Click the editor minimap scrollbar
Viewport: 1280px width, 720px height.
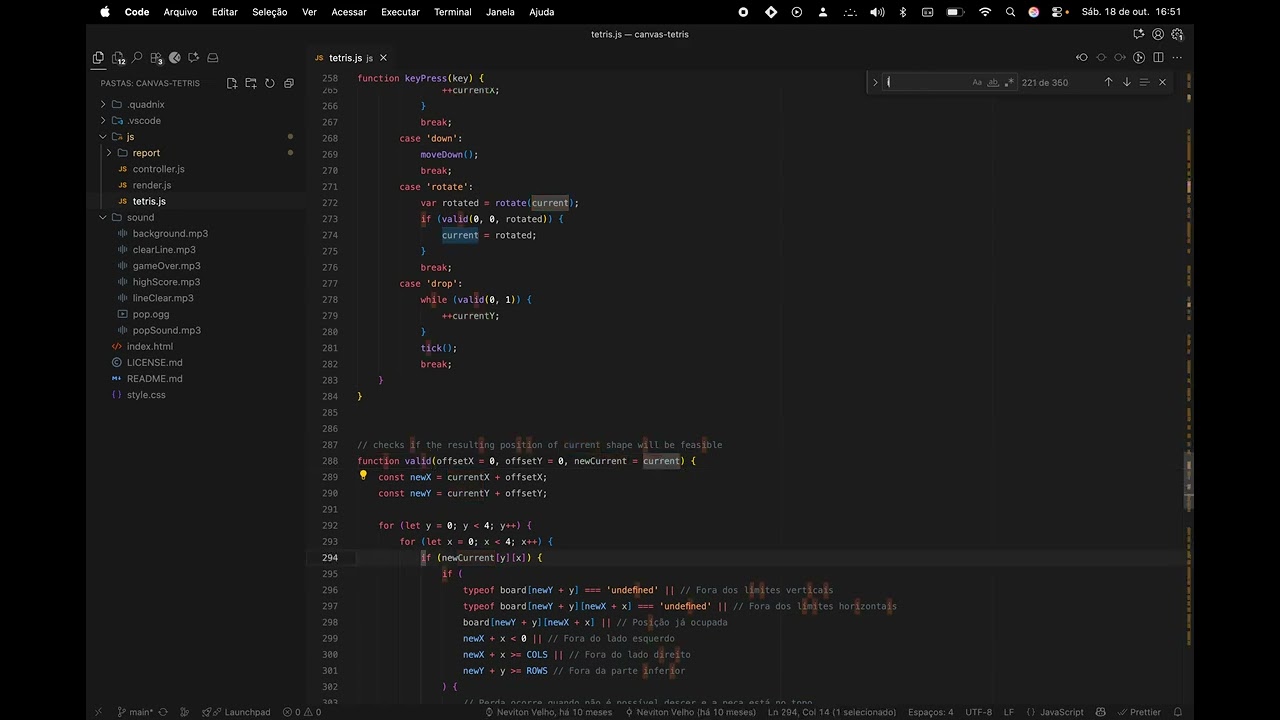pyautogui.click(x=1189, y=390)
